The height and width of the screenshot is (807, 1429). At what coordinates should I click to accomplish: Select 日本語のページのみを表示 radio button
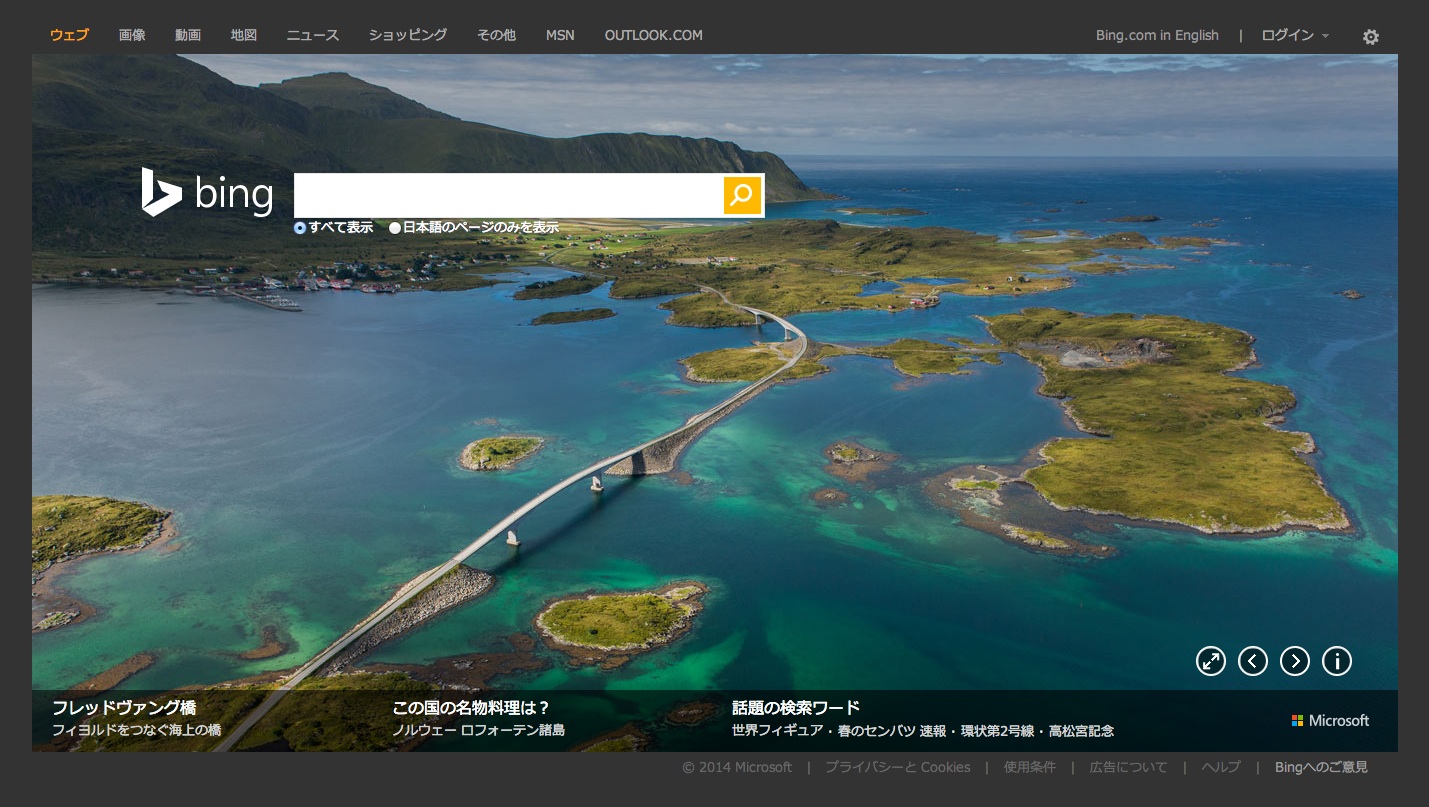(395, 228)
